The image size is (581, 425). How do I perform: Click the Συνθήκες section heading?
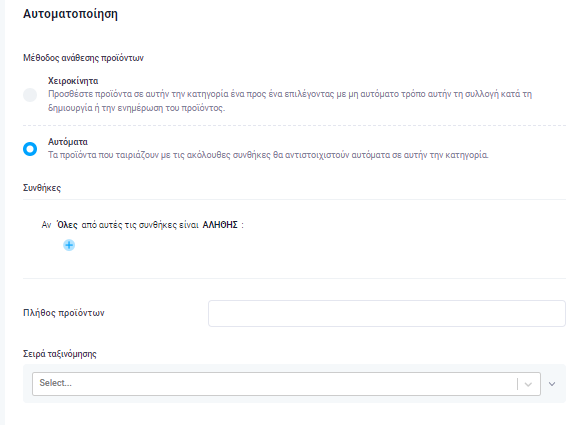point(42,188)
